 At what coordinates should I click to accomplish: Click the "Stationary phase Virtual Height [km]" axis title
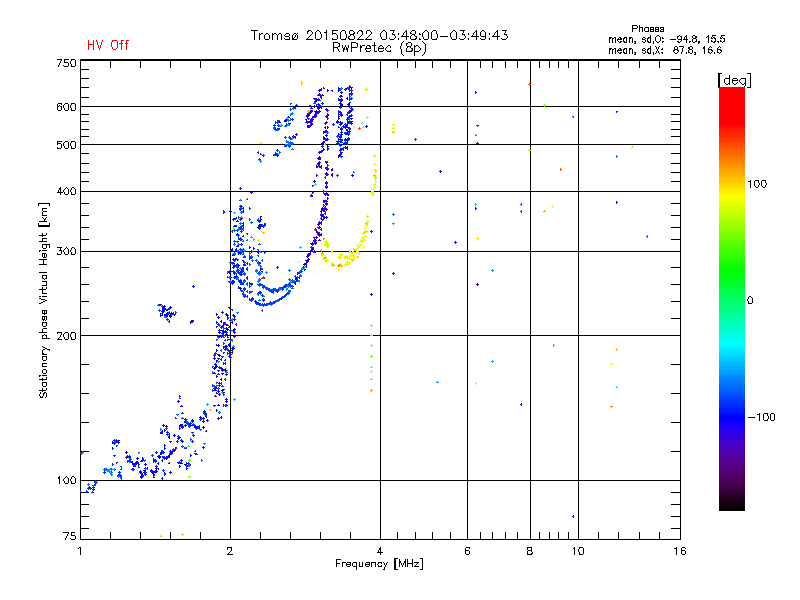(44, 300)
